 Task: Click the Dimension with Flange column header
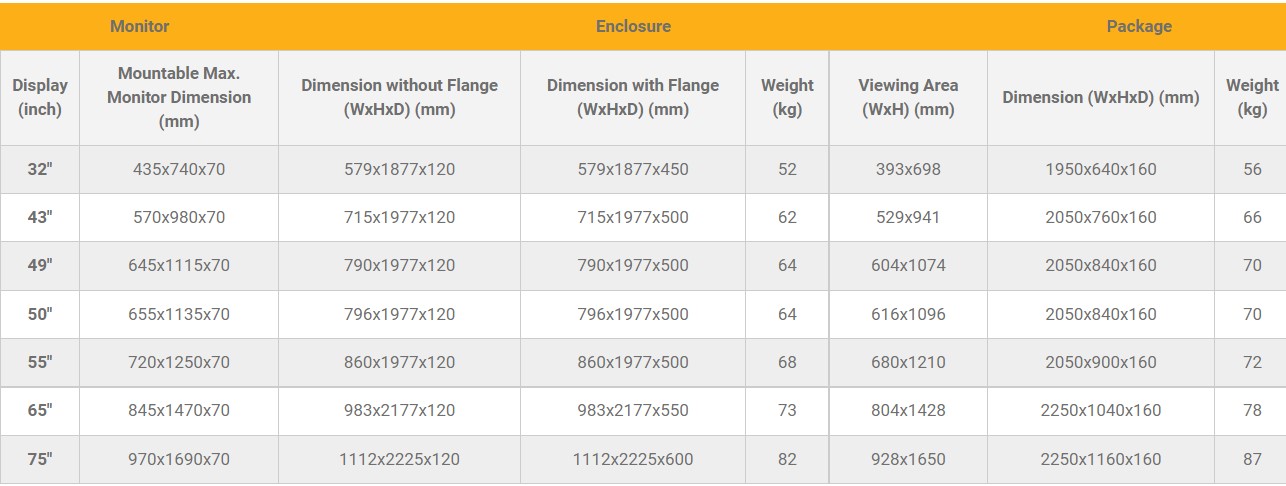[633, 98]
